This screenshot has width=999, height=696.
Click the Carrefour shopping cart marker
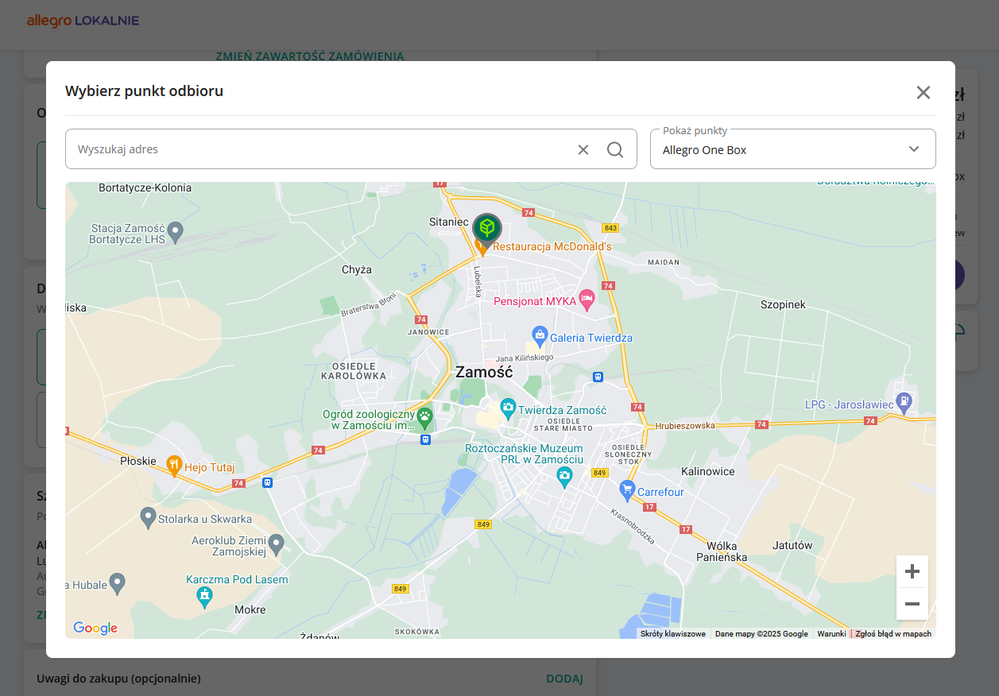(x=627, y=490)
